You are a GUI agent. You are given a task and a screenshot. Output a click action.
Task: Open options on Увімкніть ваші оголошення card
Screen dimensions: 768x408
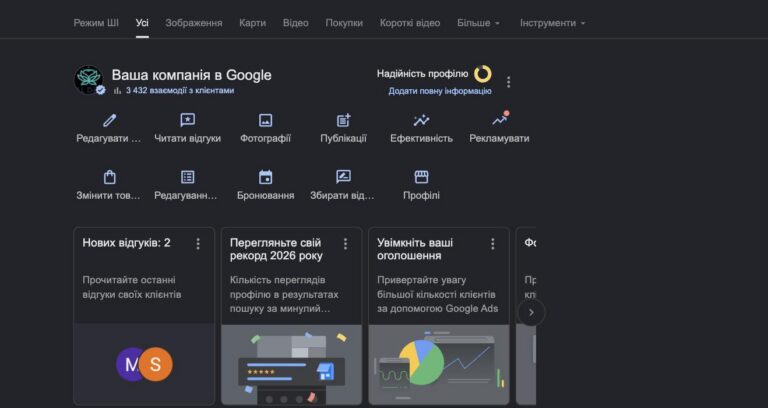point(493,244)
